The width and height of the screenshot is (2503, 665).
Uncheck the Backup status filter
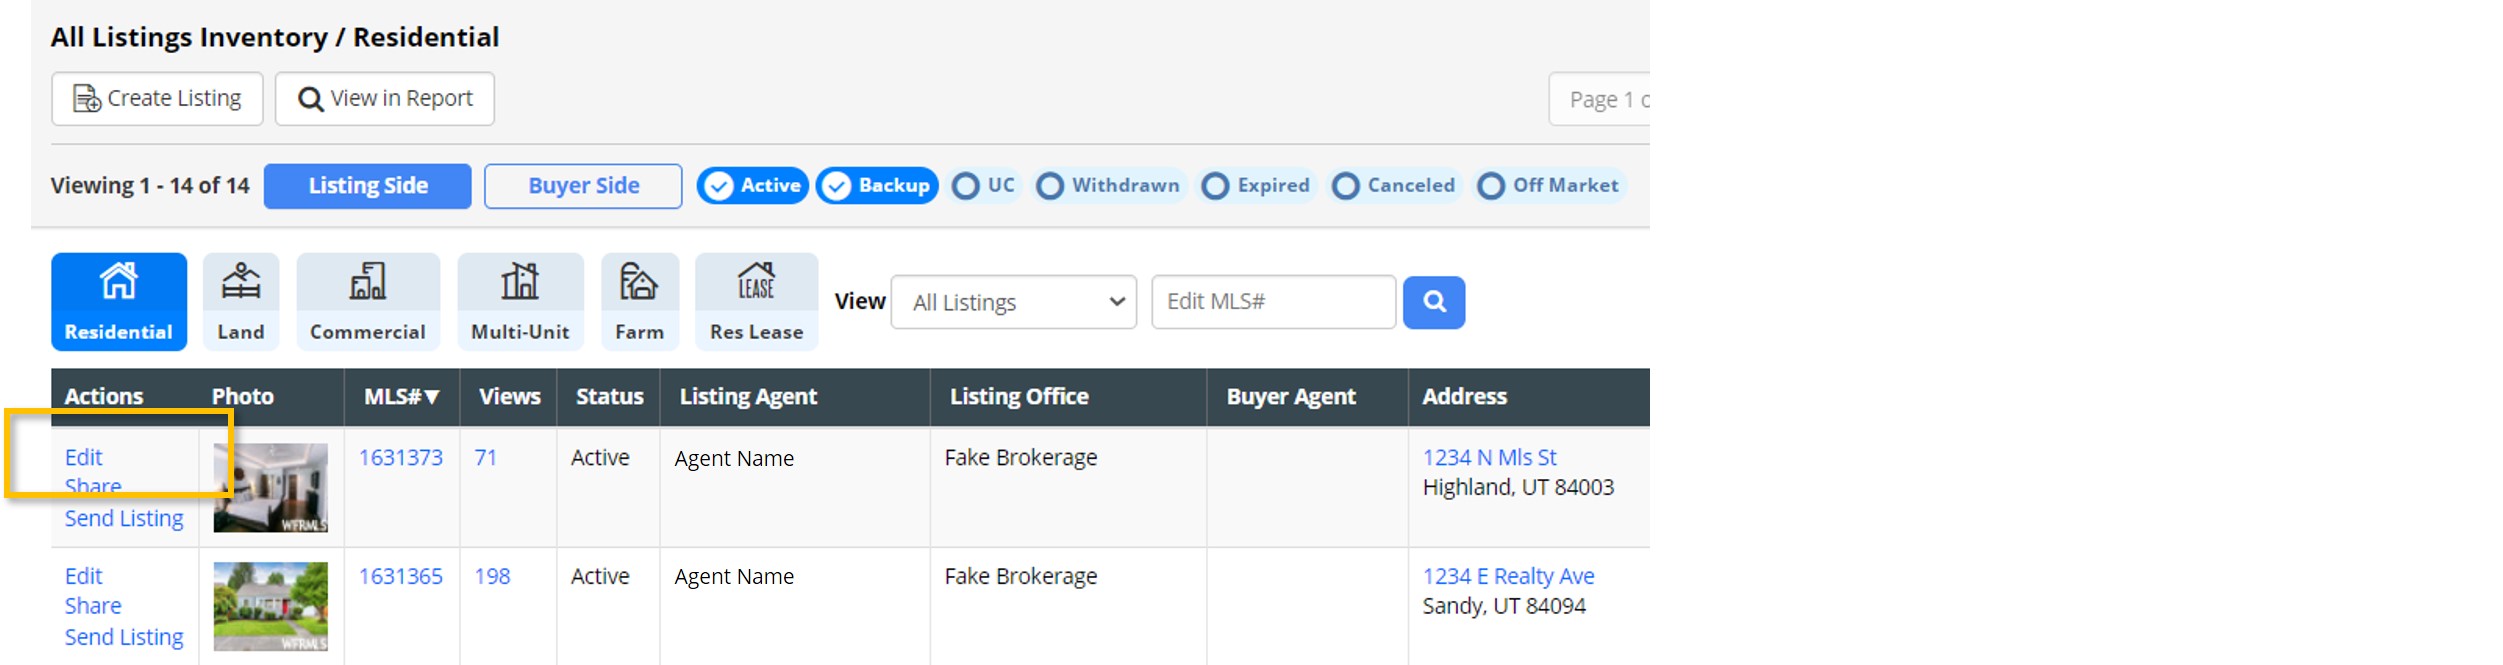[x=837, y=186]
